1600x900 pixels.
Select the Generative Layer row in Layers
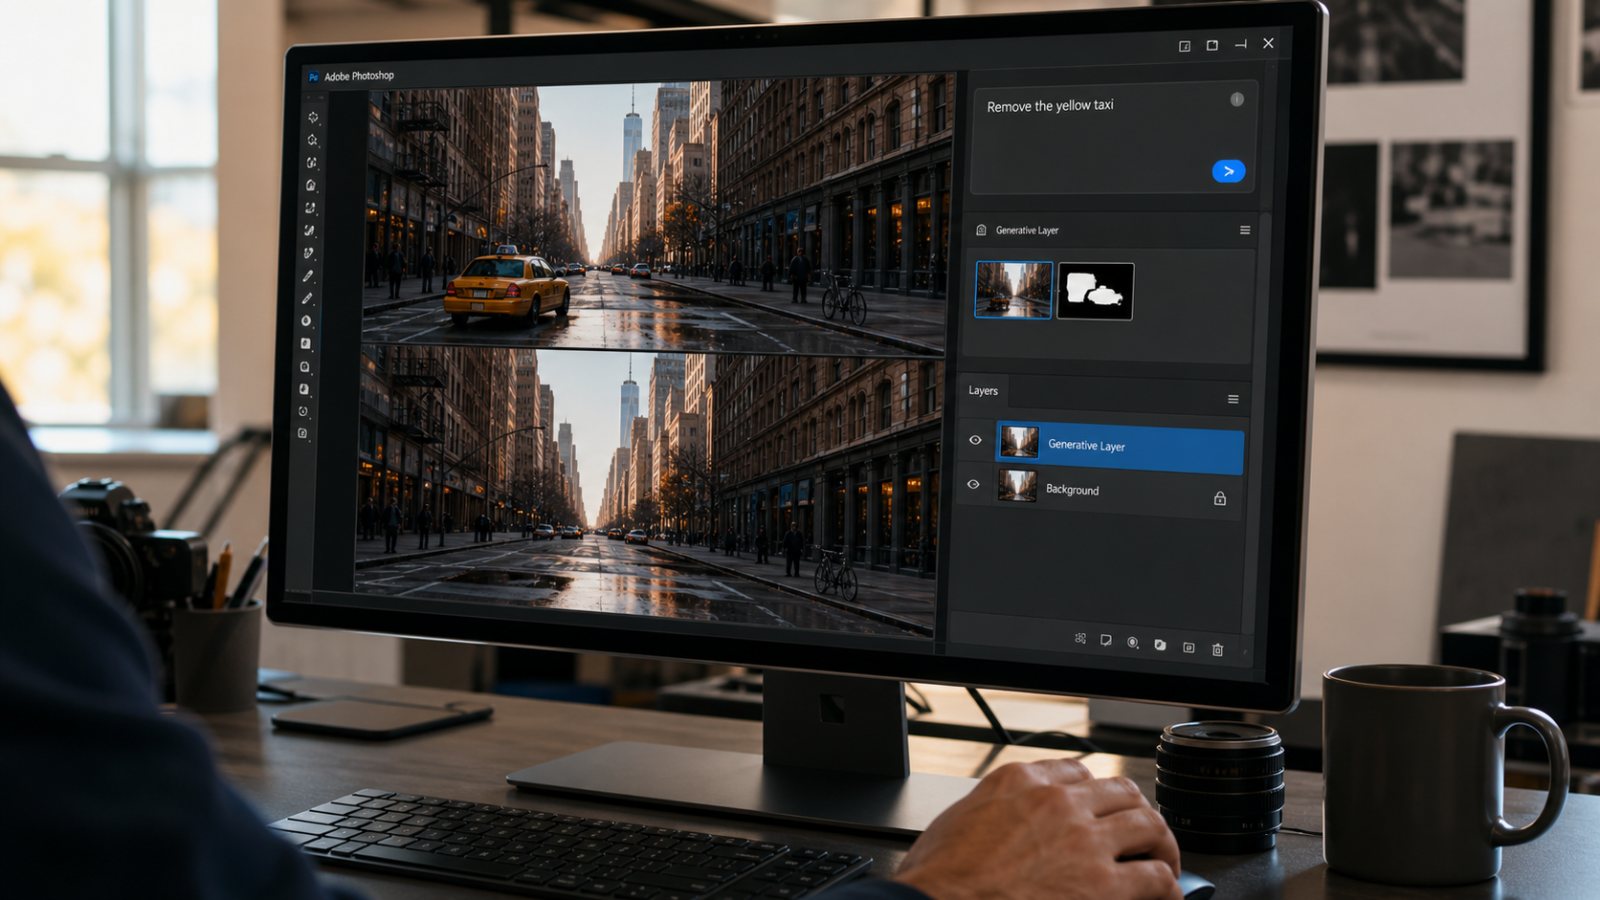(x=1119, y=446)
